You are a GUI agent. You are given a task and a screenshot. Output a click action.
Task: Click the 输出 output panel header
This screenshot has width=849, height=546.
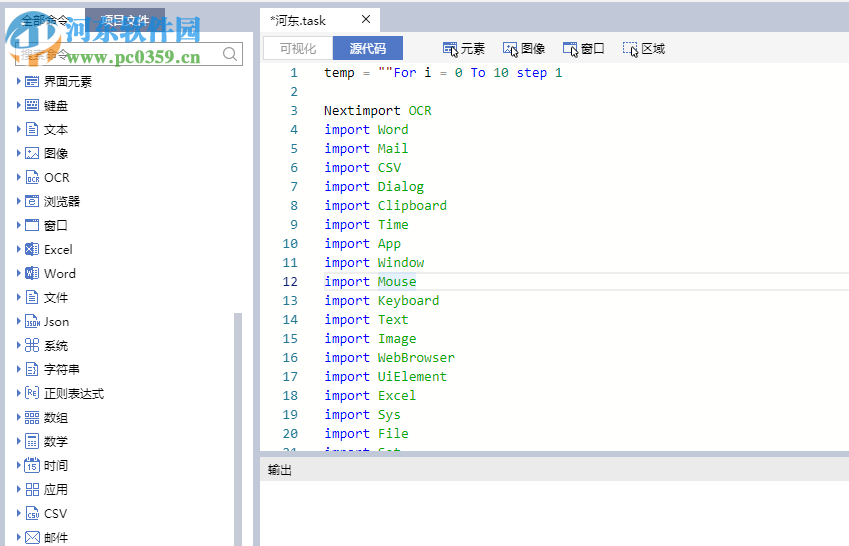pos(554,470)
